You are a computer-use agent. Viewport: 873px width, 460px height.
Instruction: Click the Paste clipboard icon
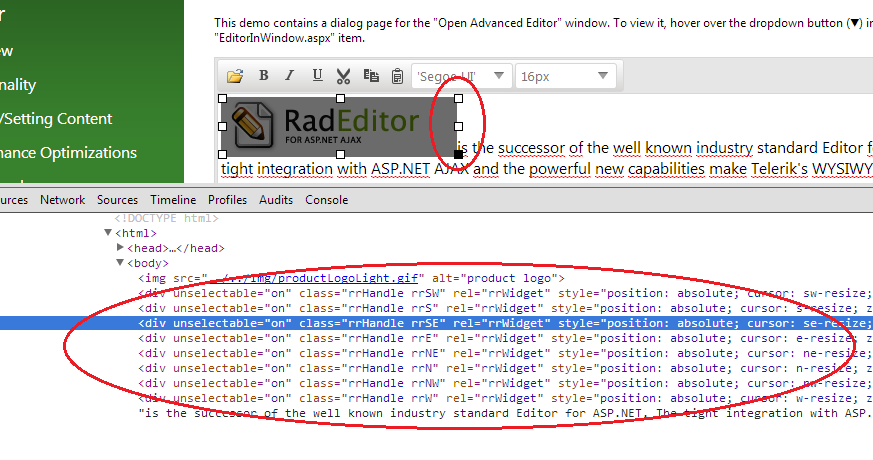(397, 76)
